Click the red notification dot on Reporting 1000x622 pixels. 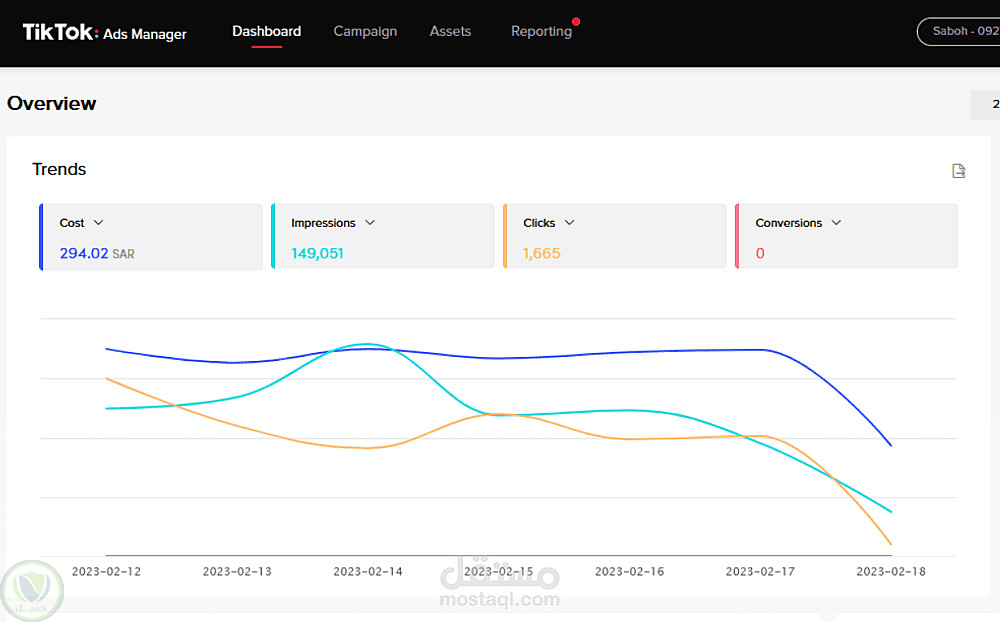tap(576, 22)
